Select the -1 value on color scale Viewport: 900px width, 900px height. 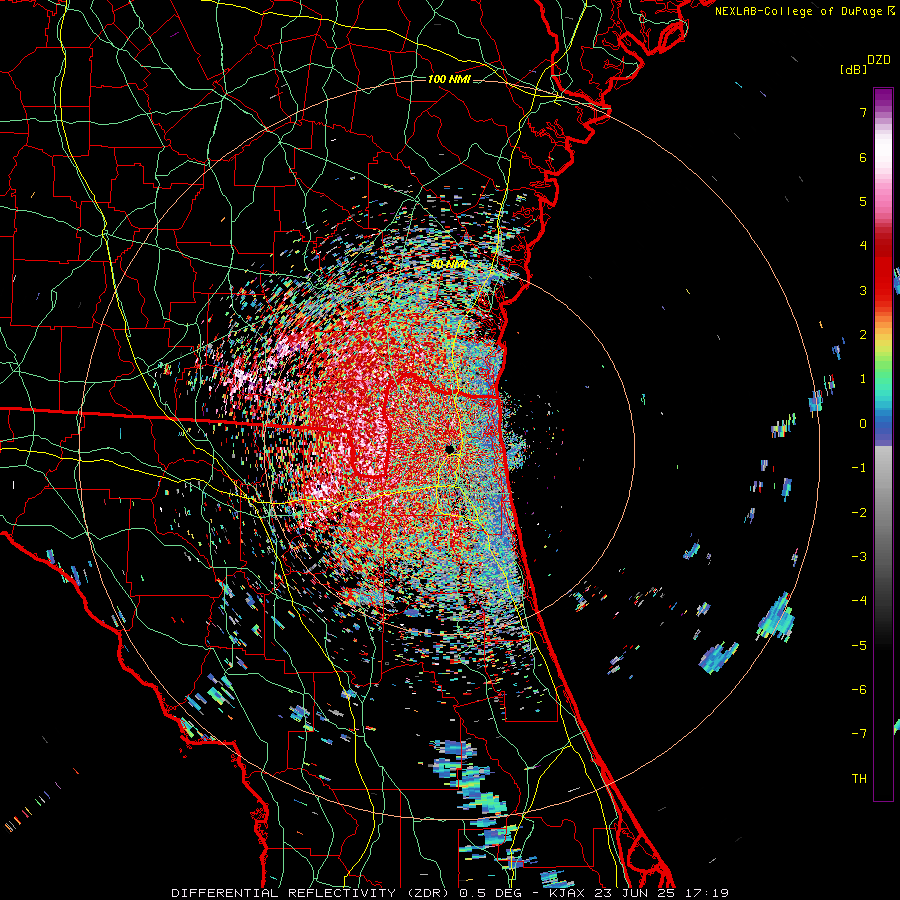(x=859, y=468)
